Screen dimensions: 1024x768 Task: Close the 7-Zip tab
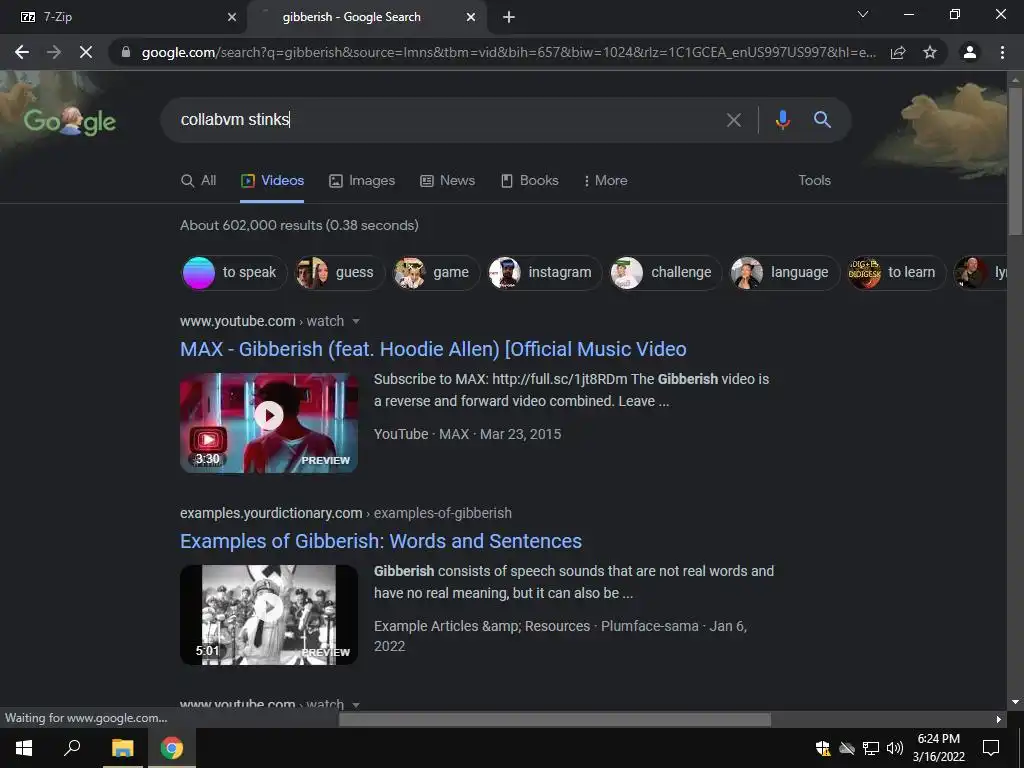point(231,17)
